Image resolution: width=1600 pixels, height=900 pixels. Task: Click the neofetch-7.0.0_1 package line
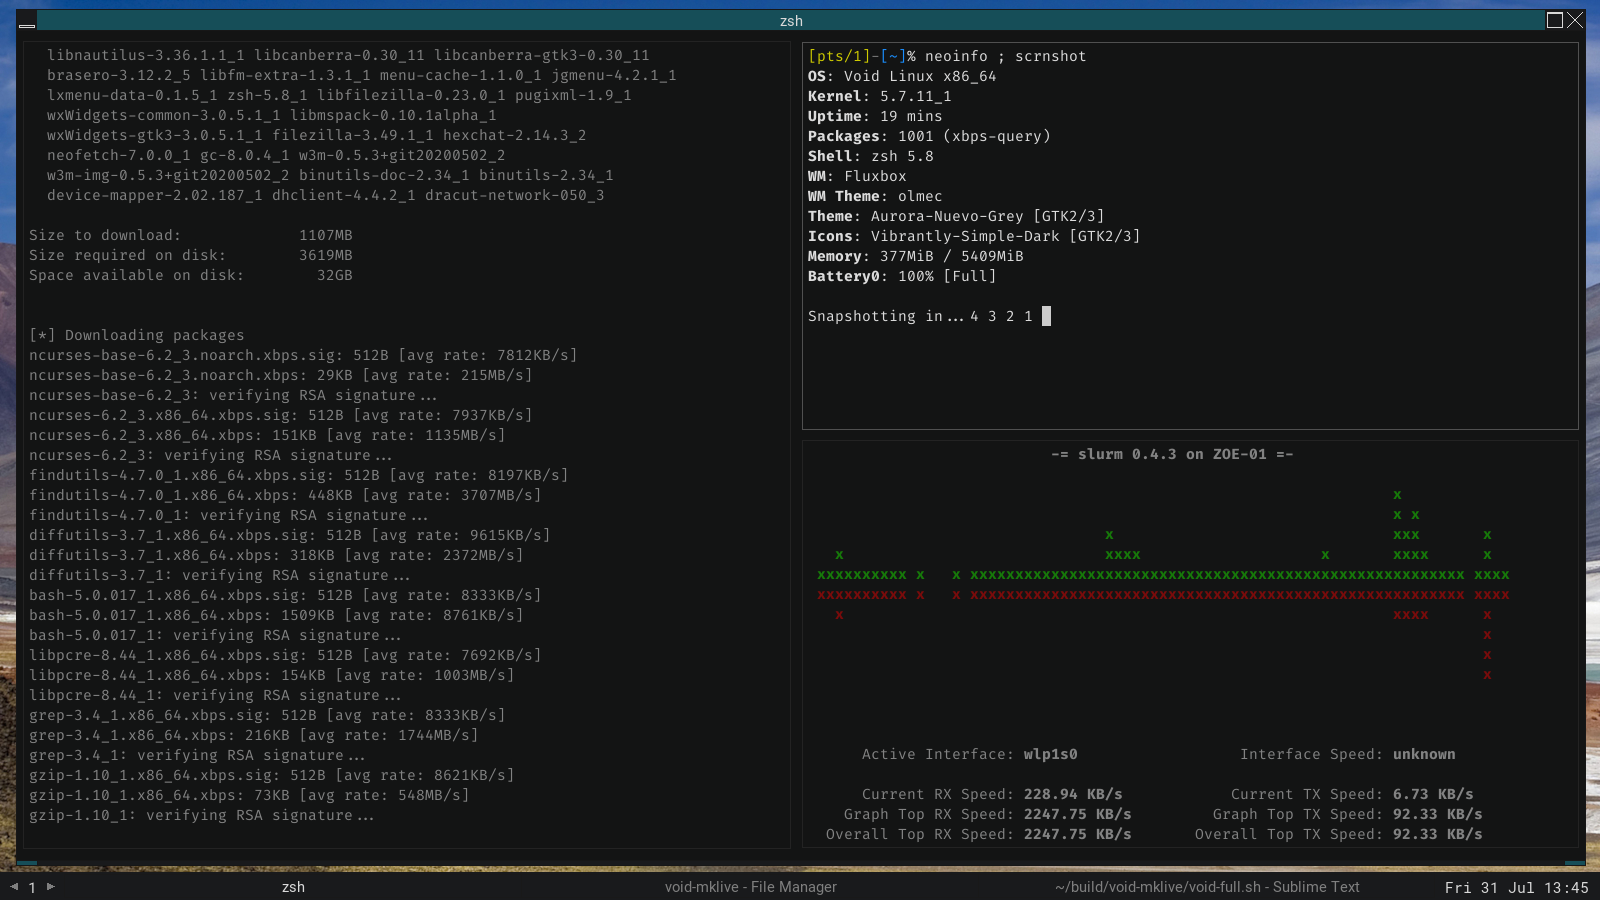[x=276, y=155]
